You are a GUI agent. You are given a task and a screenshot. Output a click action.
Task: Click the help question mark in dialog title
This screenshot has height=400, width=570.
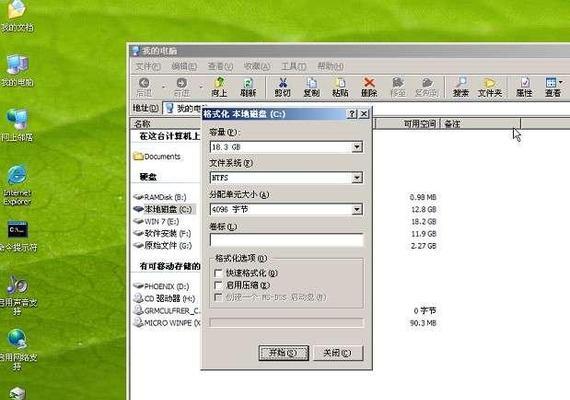pyautogui.click(x=352, y=114)
